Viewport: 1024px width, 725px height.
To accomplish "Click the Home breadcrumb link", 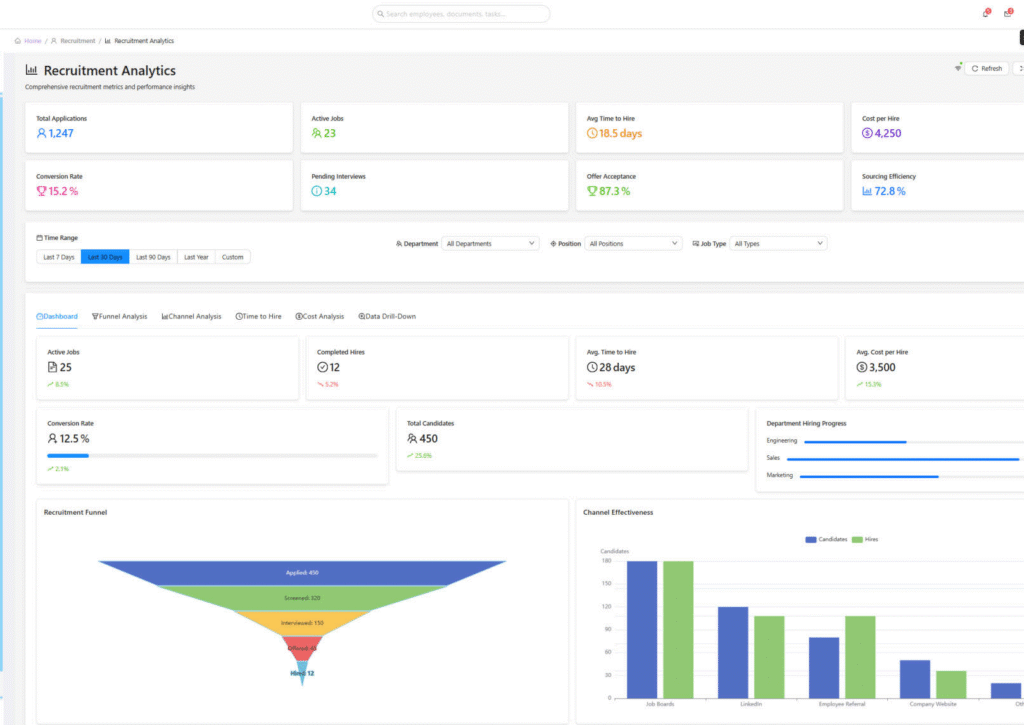I will pos(28,41).
